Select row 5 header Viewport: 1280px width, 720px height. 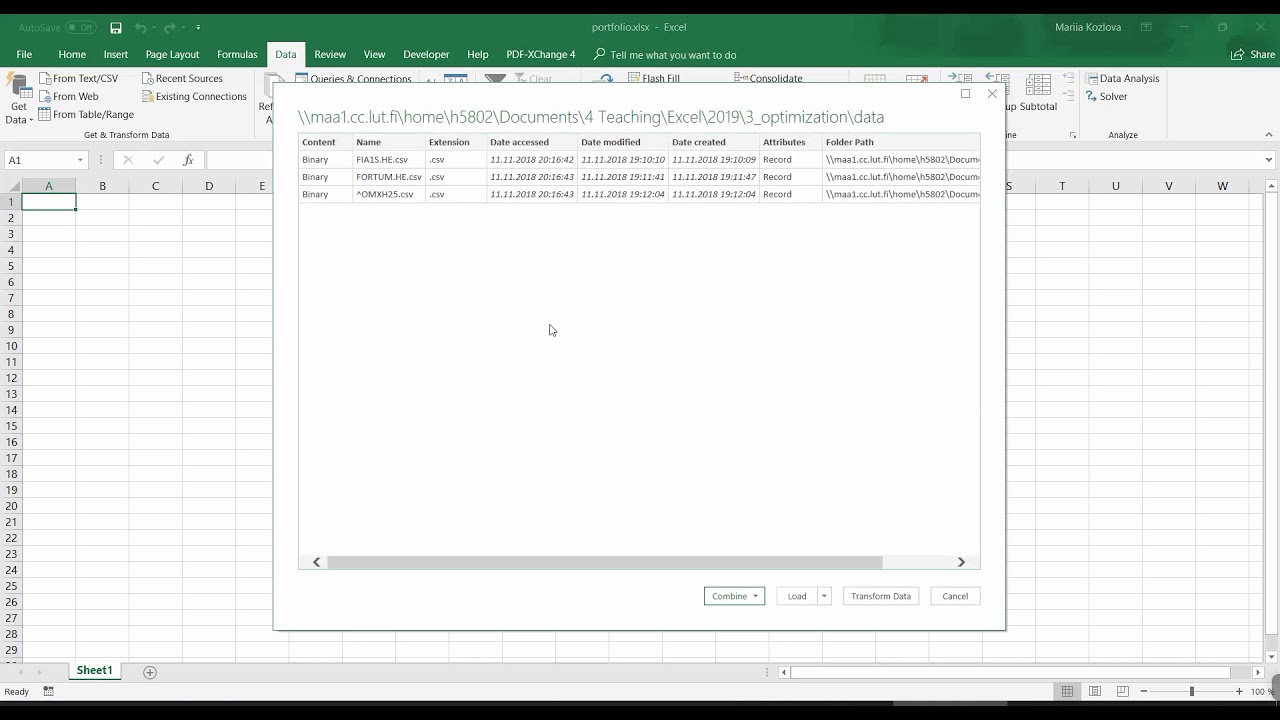(11, 266)
